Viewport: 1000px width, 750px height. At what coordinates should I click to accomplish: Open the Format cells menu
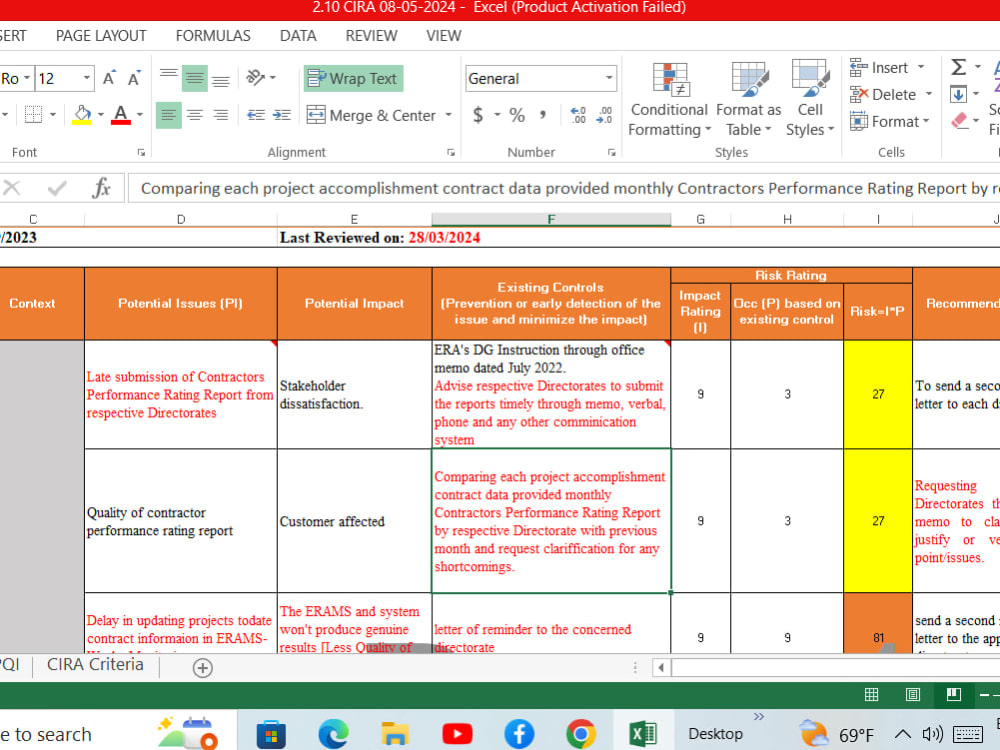click(889, 121)
